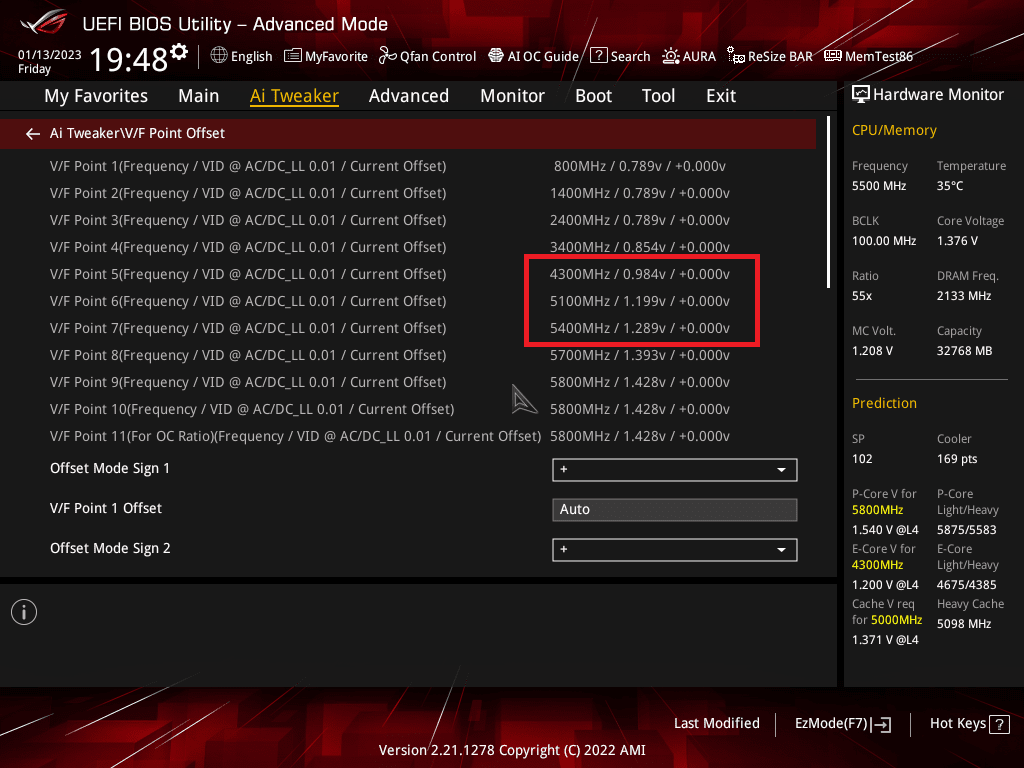The width and height of the screenshot is (1024, 768).
Task: Select V/F Point 1 row label
Action: [x=248, y=167]
